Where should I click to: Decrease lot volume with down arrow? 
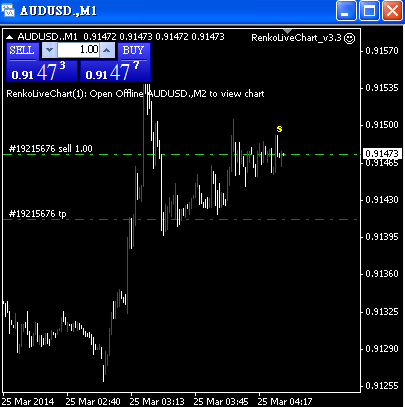coord(49,50)
